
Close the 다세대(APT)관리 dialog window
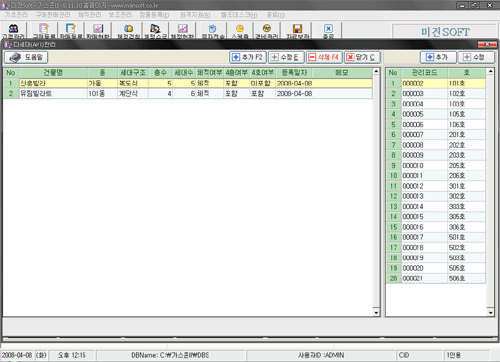[x=487, y=44]
